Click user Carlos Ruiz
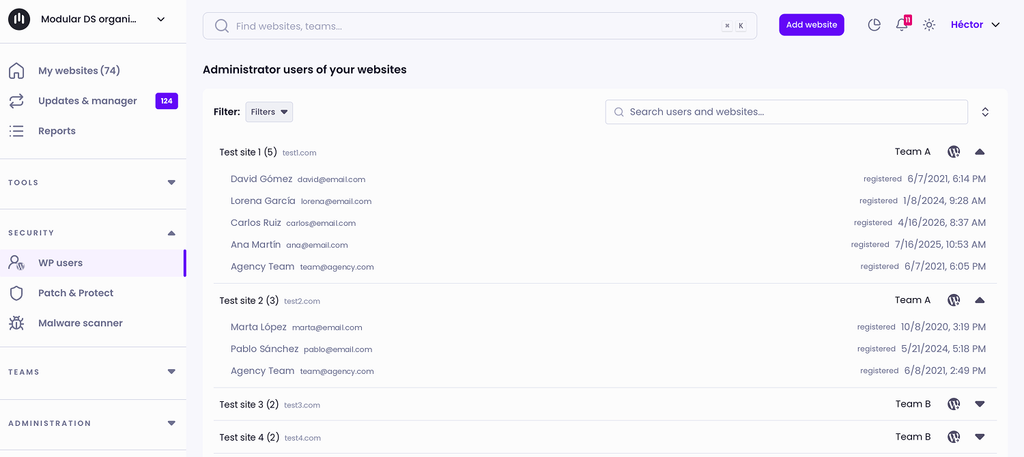This screenshot has width=1024, height=457. 256,223
